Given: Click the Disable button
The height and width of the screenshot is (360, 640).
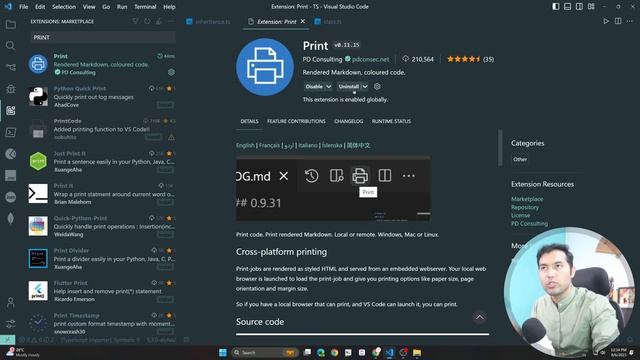Looking at the screenshot, I should [314, 87].
